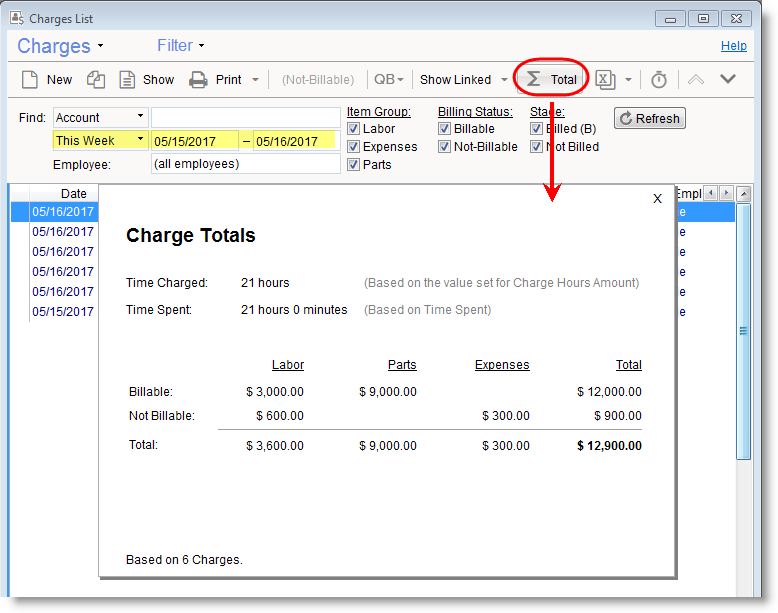This screenshot has height=613, width=778.
Task: Open the Show Linked dropdown
Action: [x=464, y=80]
